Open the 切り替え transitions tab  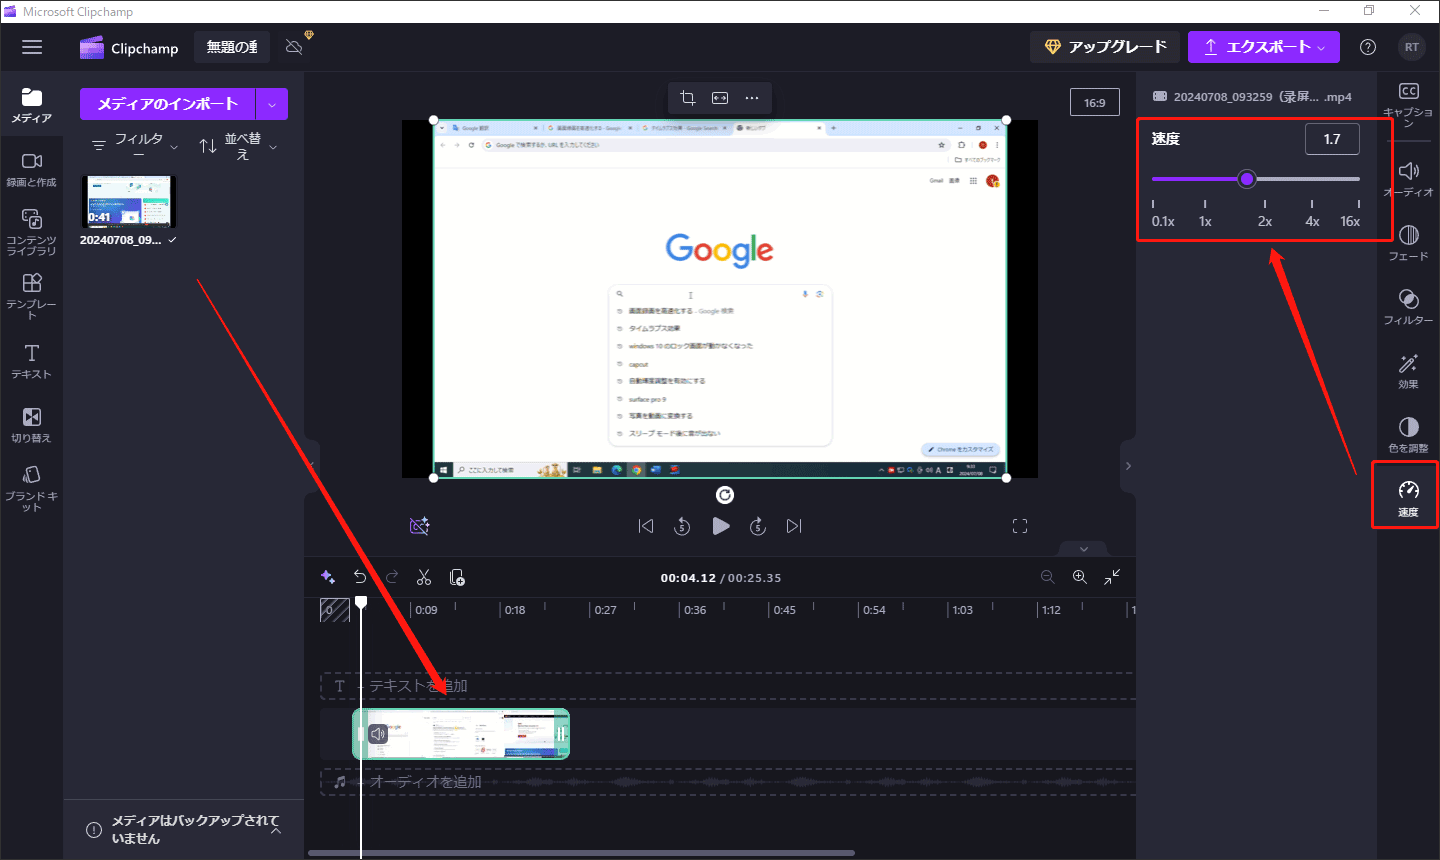point(31,425)
